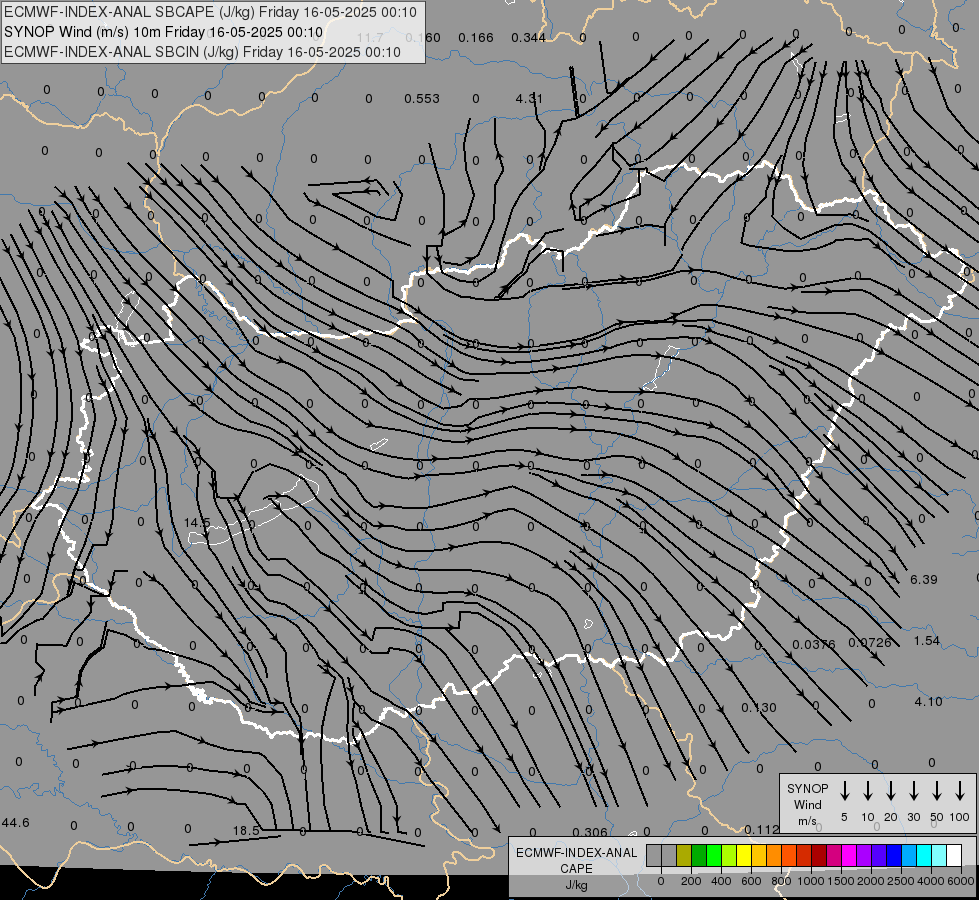Click the 1000 tick label on CAPE scale

point(811,881)
